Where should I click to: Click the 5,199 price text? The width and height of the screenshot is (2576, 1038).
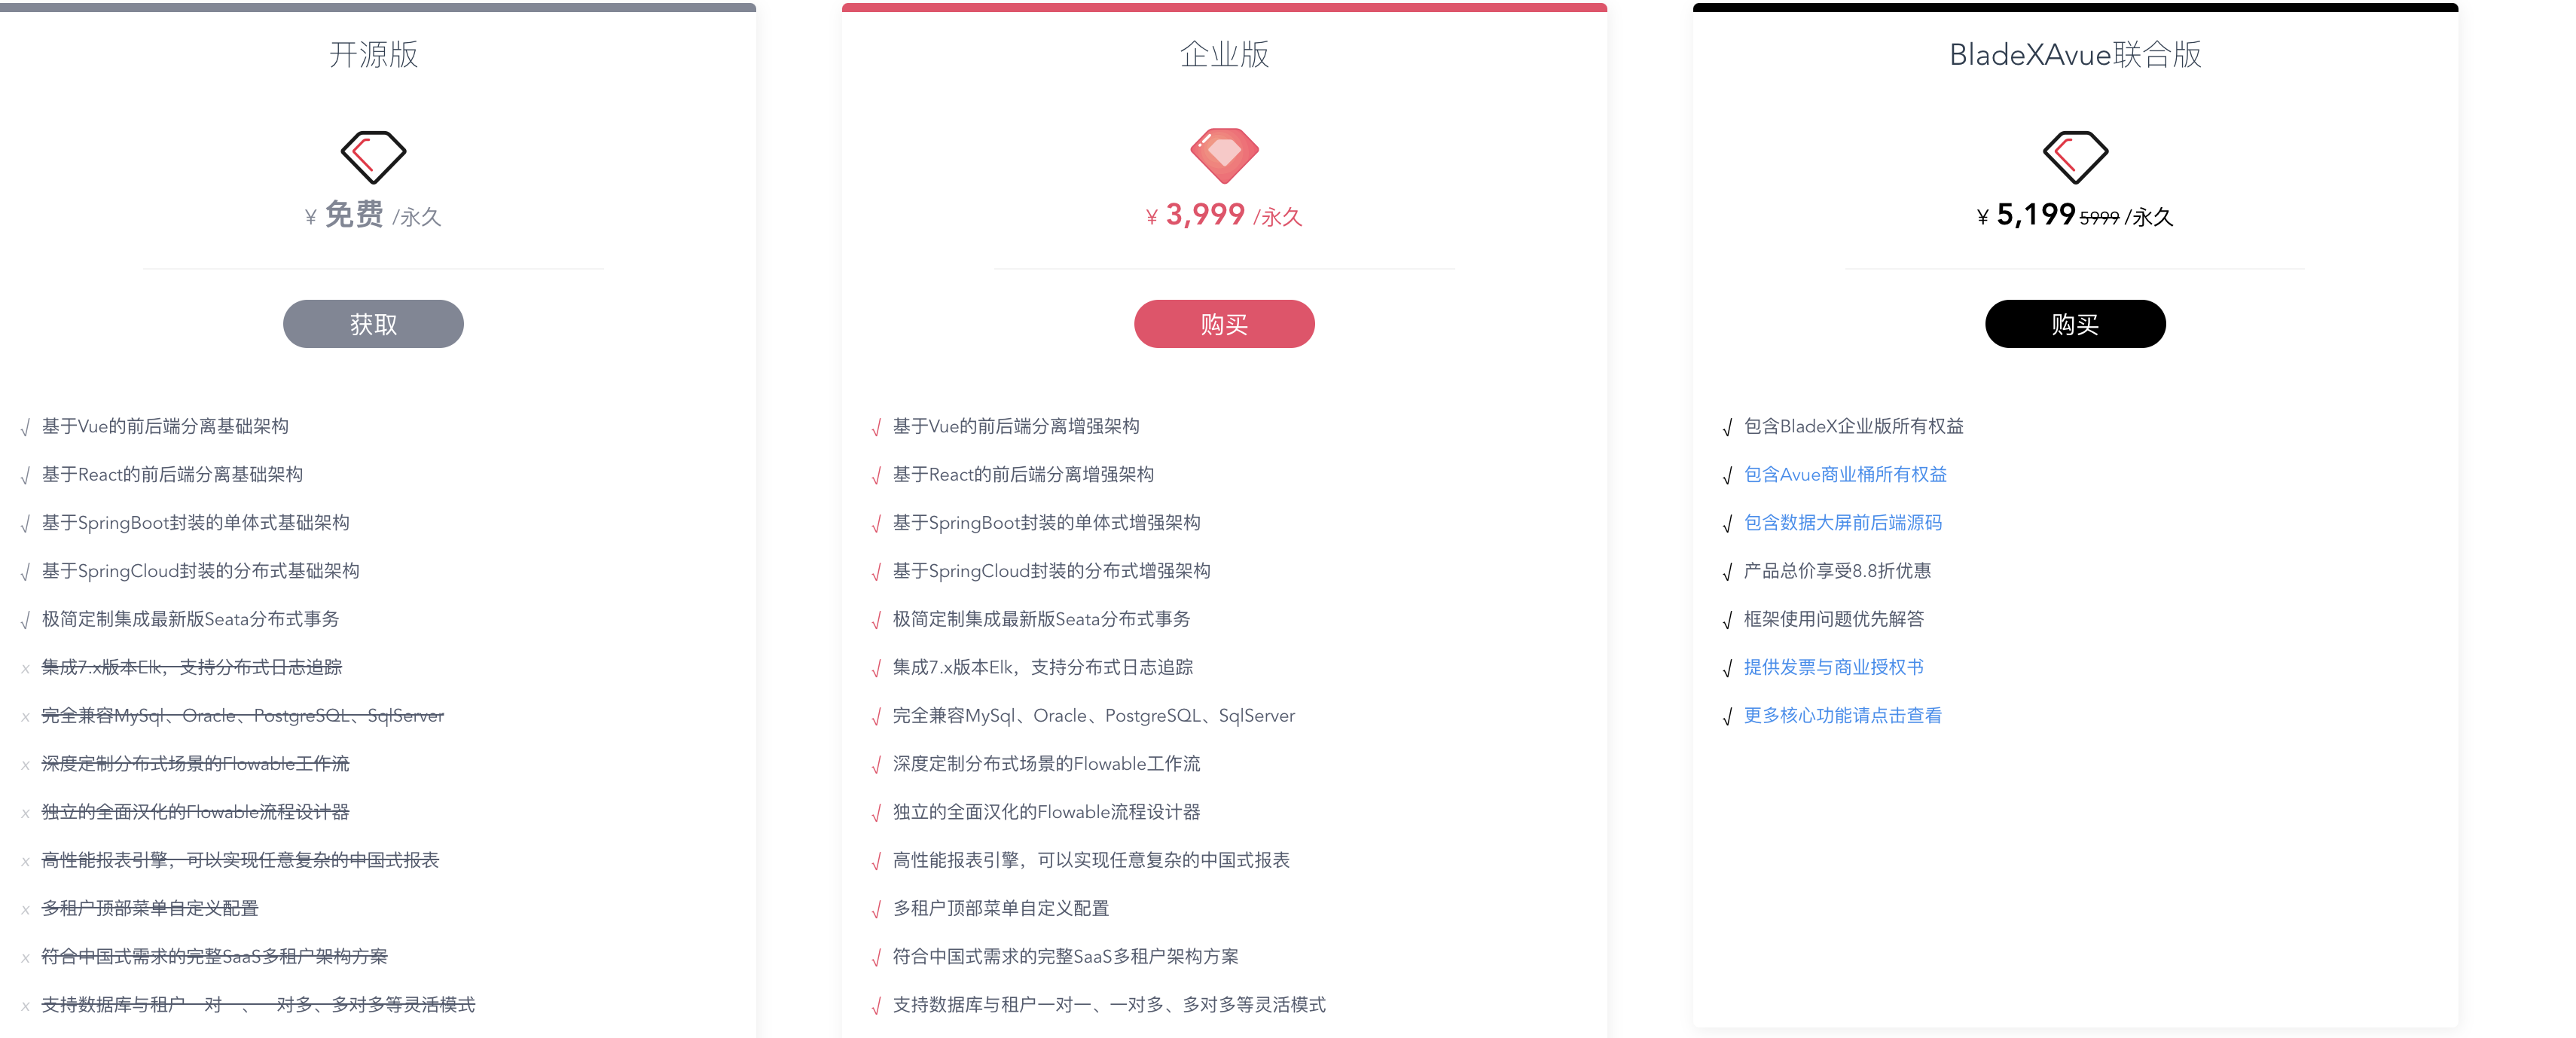[x=2035, y=214]
